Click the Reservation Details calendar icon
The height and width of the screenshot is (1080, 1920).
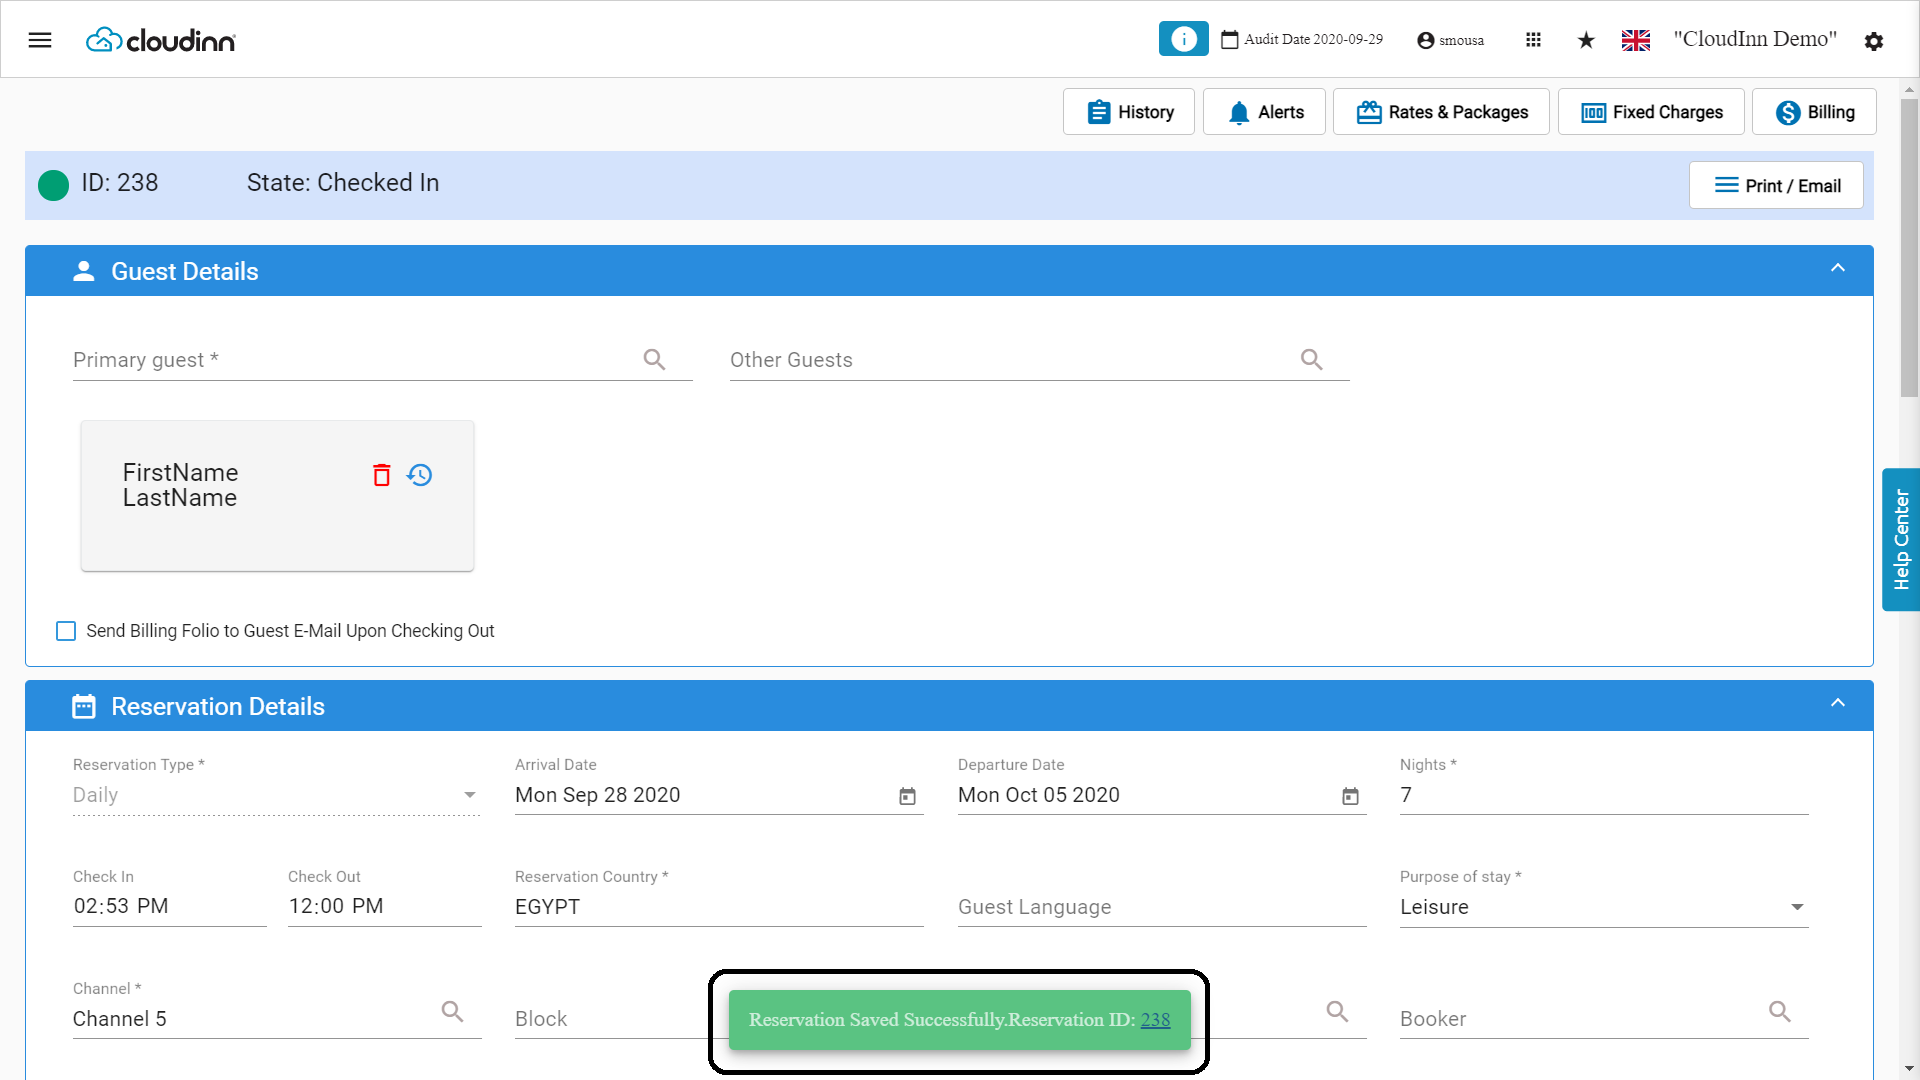click(84, 707)
